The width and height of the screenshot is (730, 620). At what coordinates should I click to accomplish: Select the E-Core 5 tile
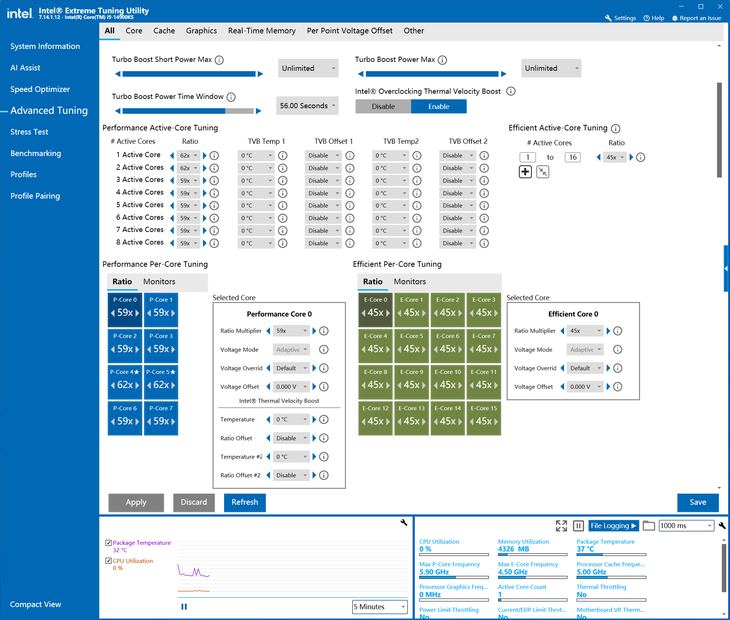click(x=412, y=346)
